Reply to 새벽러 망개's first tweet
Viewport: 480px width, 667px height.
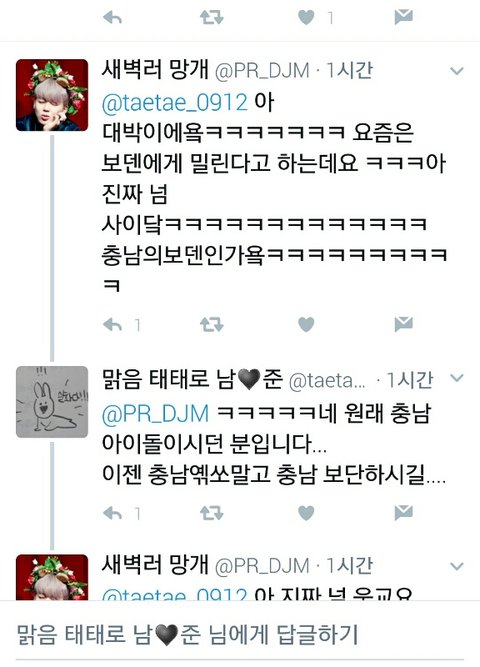point(112,325)
